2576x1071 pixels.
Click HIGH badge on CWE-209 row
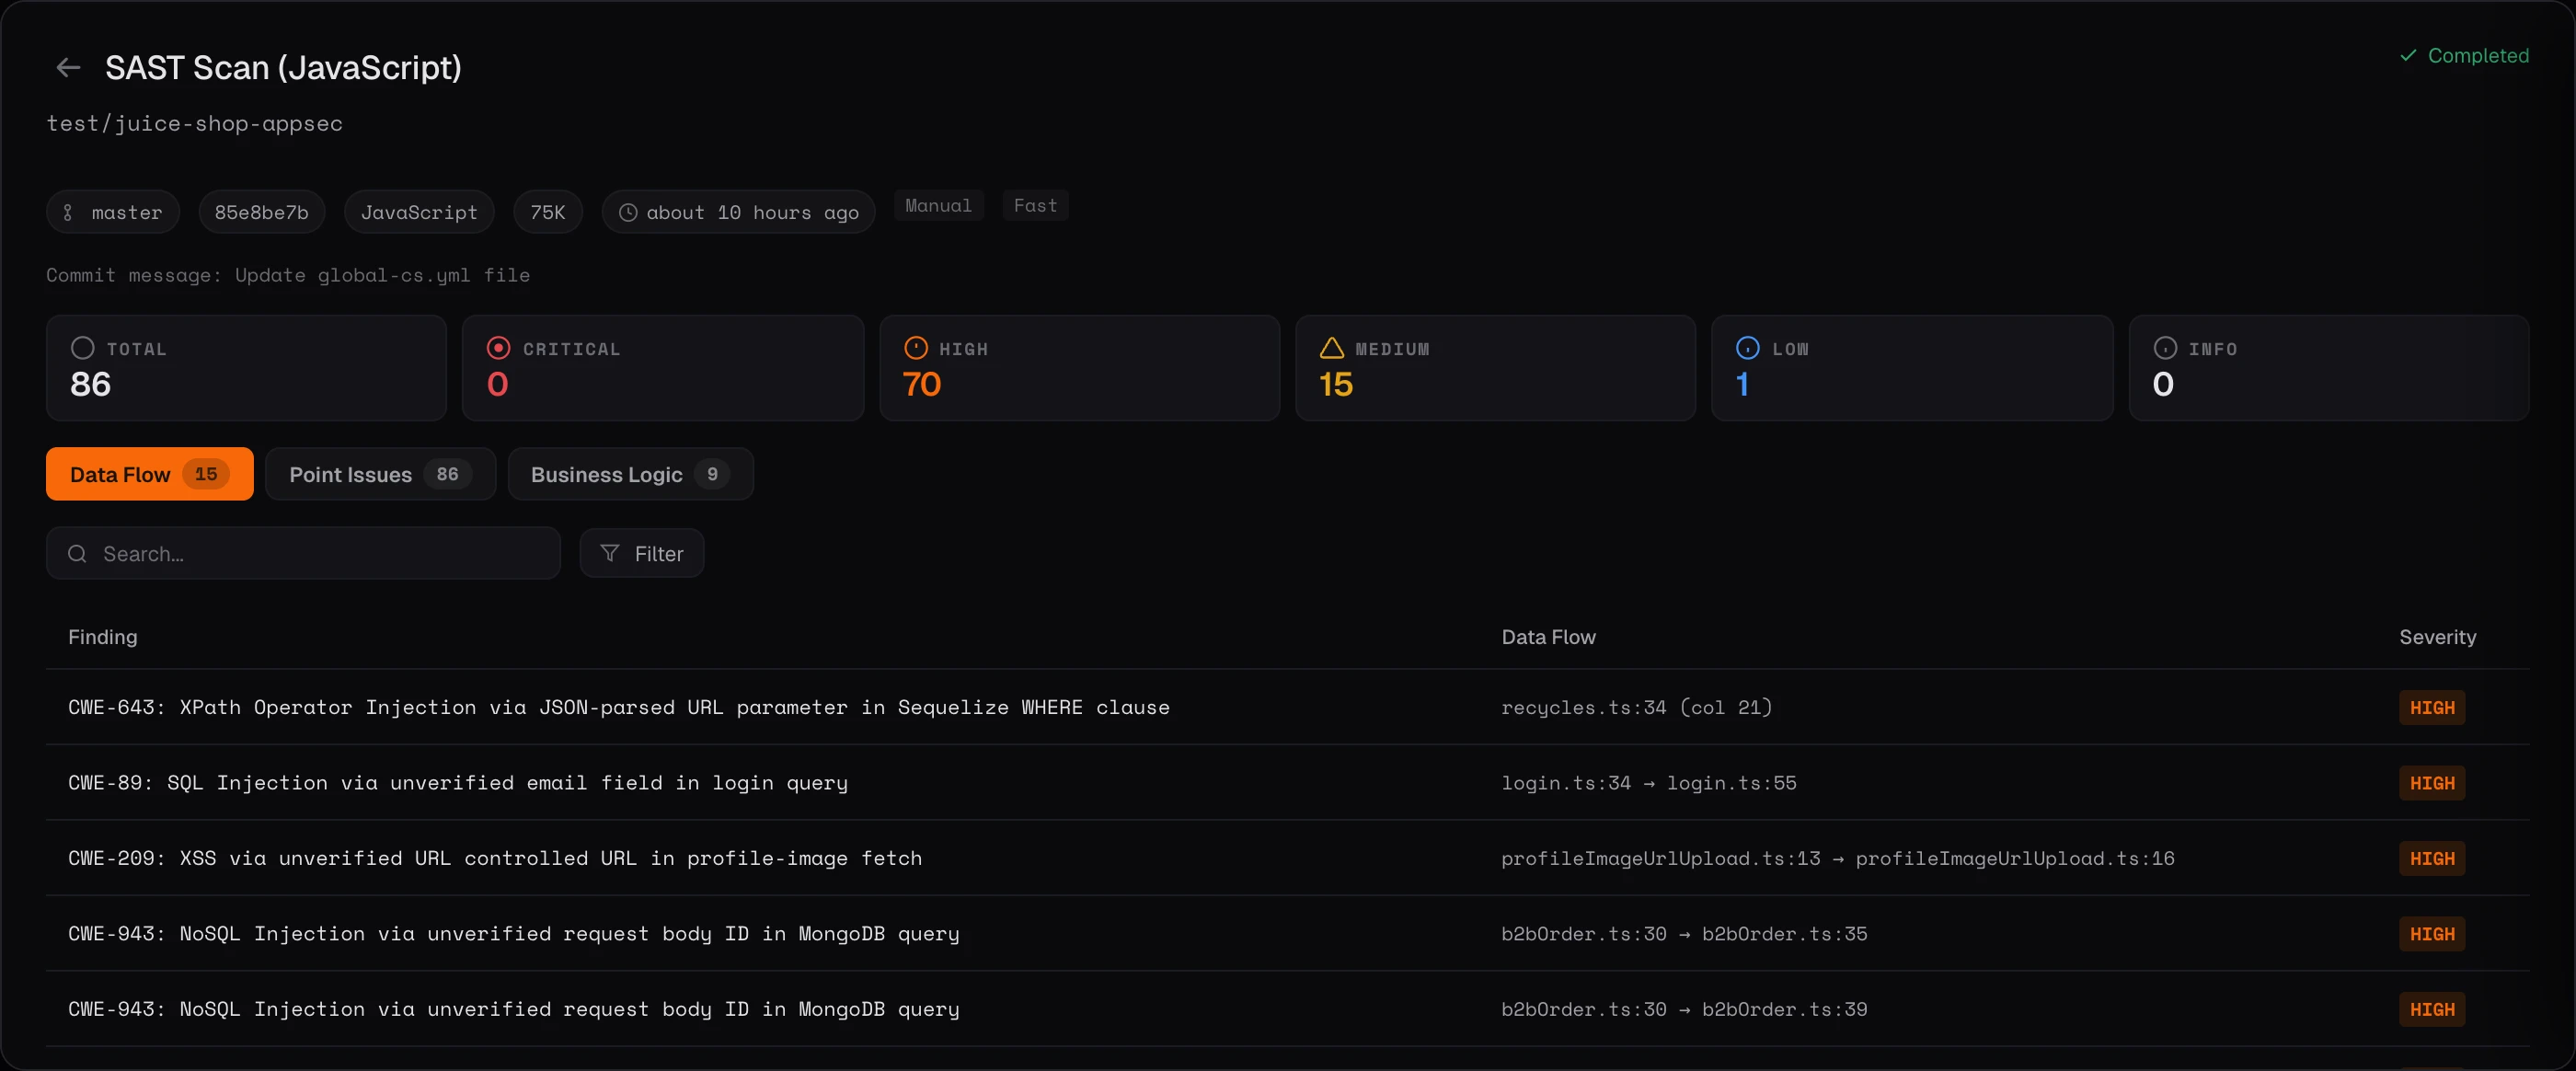(x=2432, y=858)
